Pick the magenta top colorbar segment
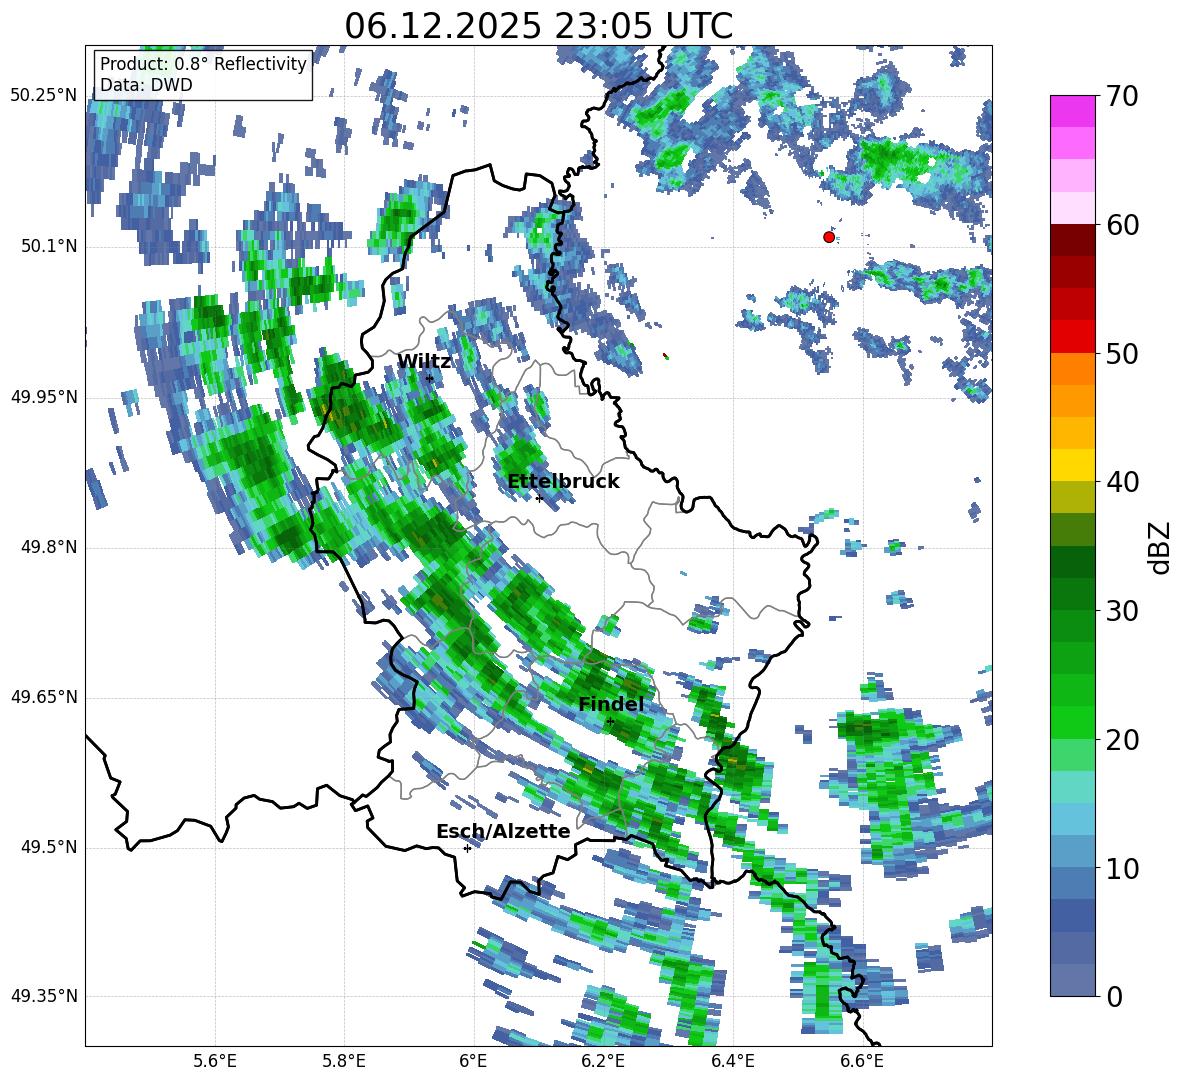The height and width of the screenshot is (1081, 1184). (x=1072, y=112)
